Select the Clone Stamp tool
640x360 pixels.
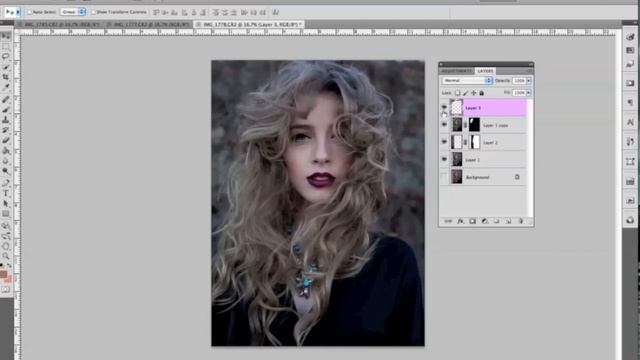pos(6,120)
